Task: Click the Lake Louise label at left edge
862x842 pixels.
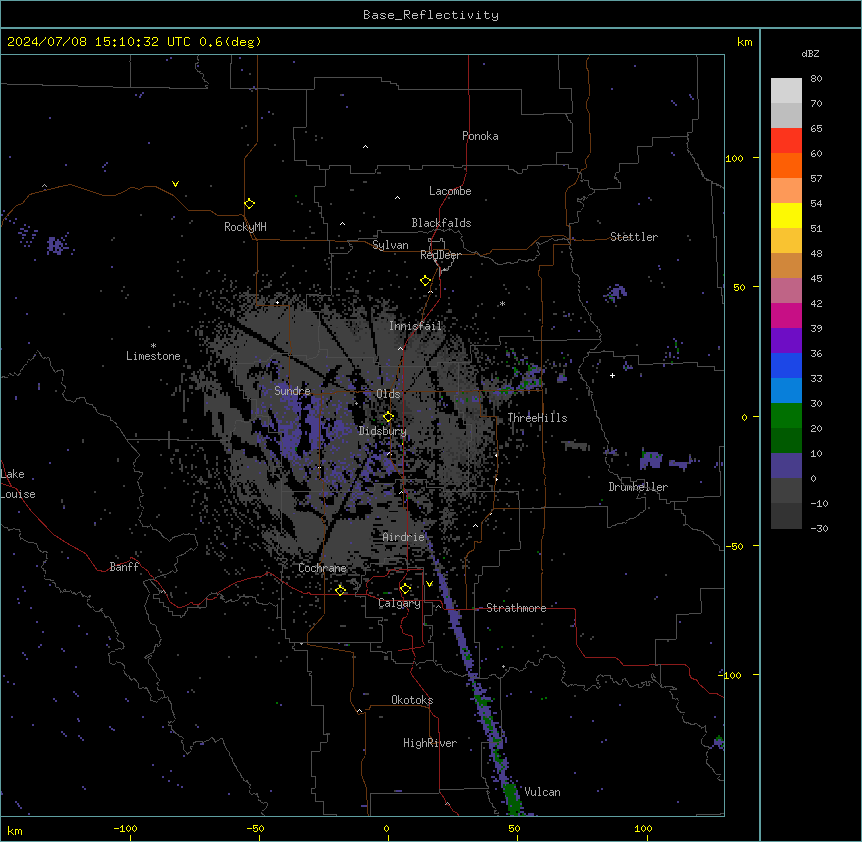Action: (18, 484)
